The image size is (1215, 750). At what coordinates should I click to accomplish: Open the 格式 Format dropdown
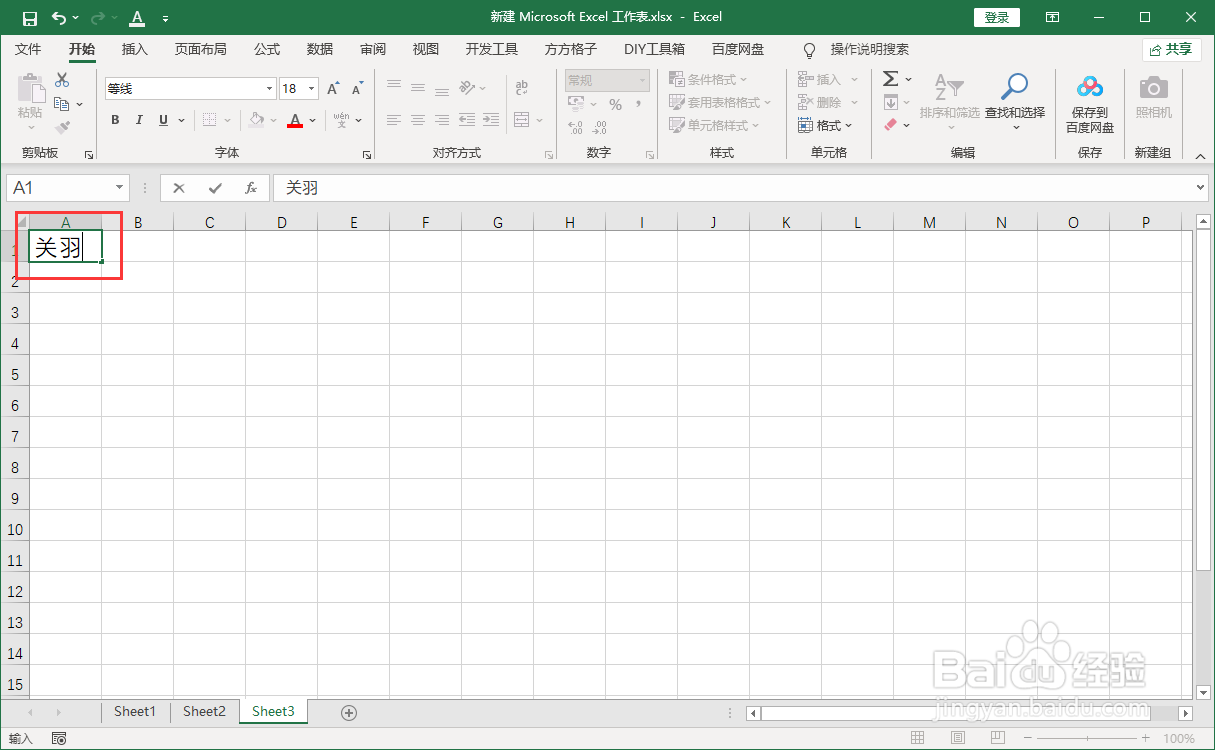click(x=825, y=125)
